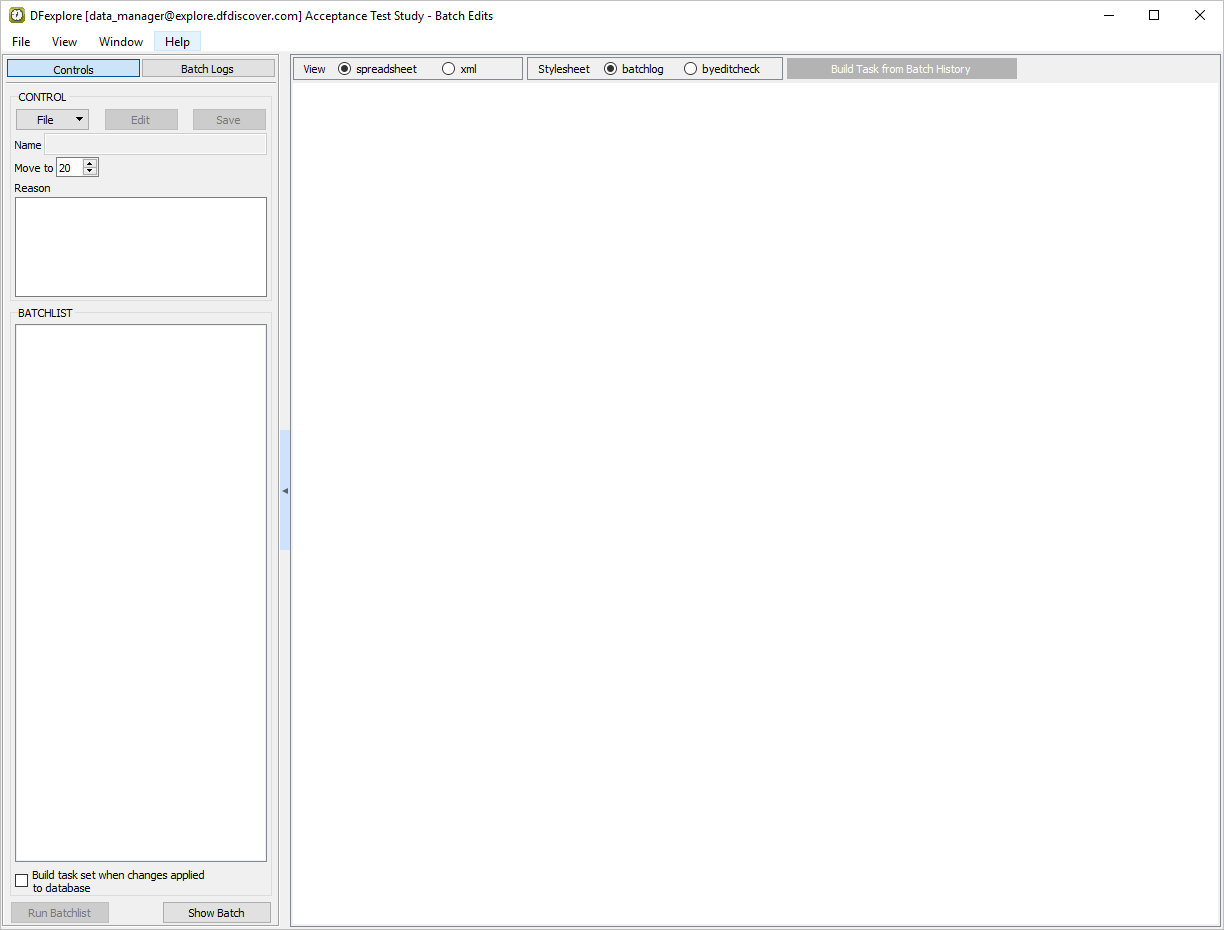Image resolution: width=1224 pixels, height=930 pixels.
Task: Click the Move to number field
Action: click(x=69, y=168)
